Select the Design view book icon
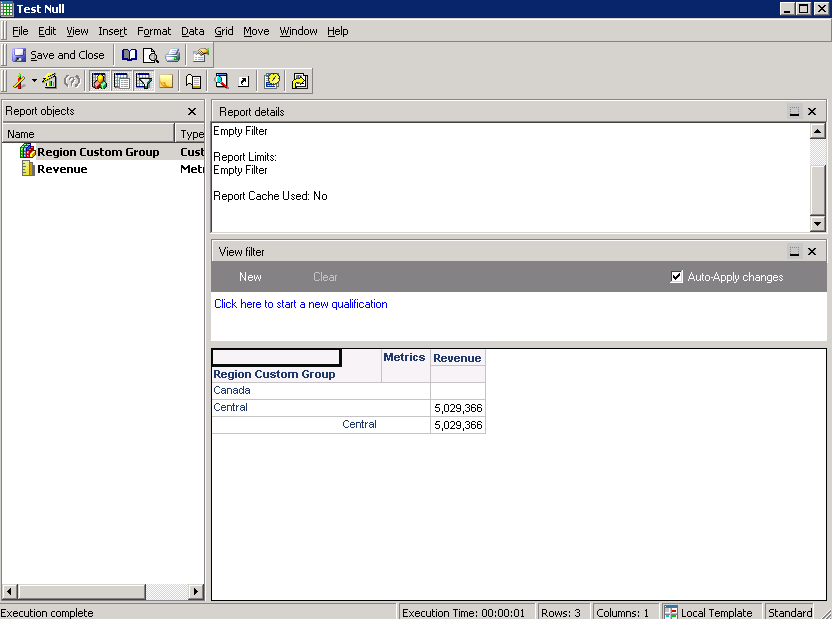 (130, 55)
